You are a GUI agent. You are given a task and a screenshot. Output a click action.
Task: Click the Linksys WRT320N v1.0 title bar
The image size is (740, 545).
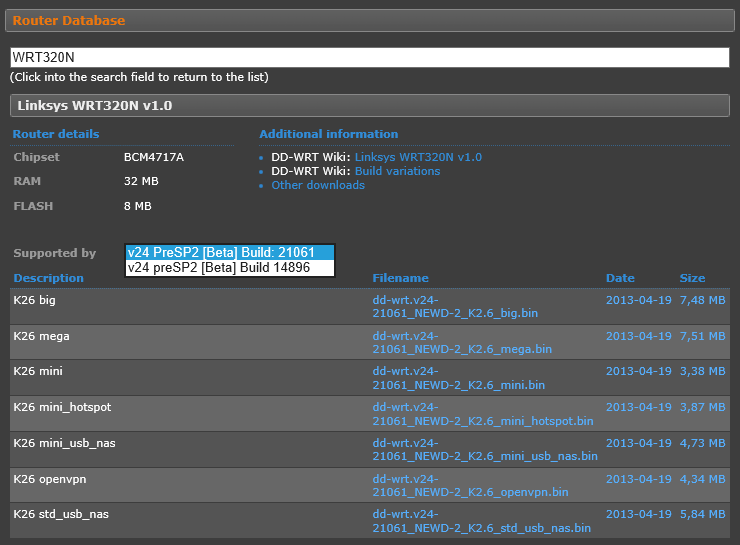coord(370,106)
